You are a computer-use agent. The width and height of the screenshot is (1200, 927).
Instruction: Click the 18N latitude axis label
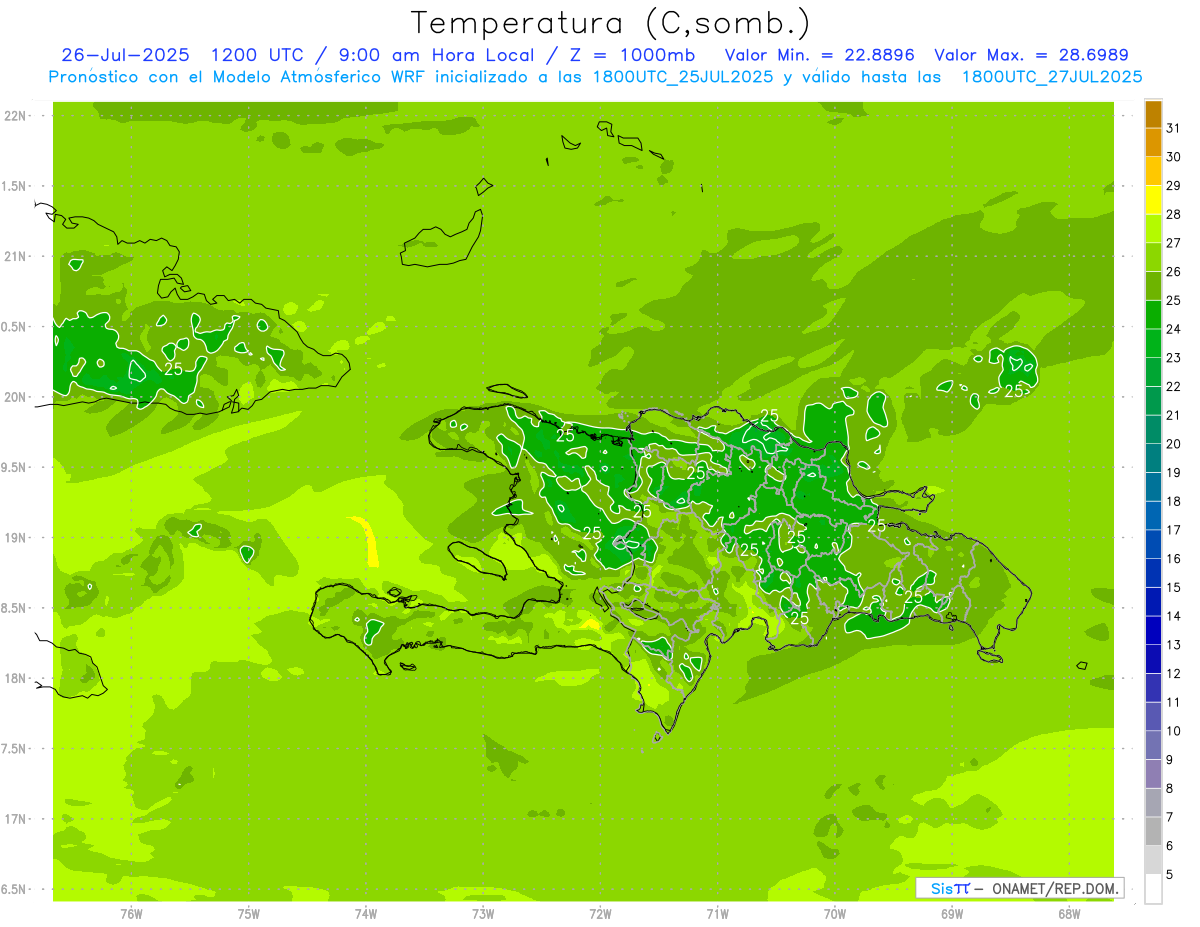click(x=15, y=678)
